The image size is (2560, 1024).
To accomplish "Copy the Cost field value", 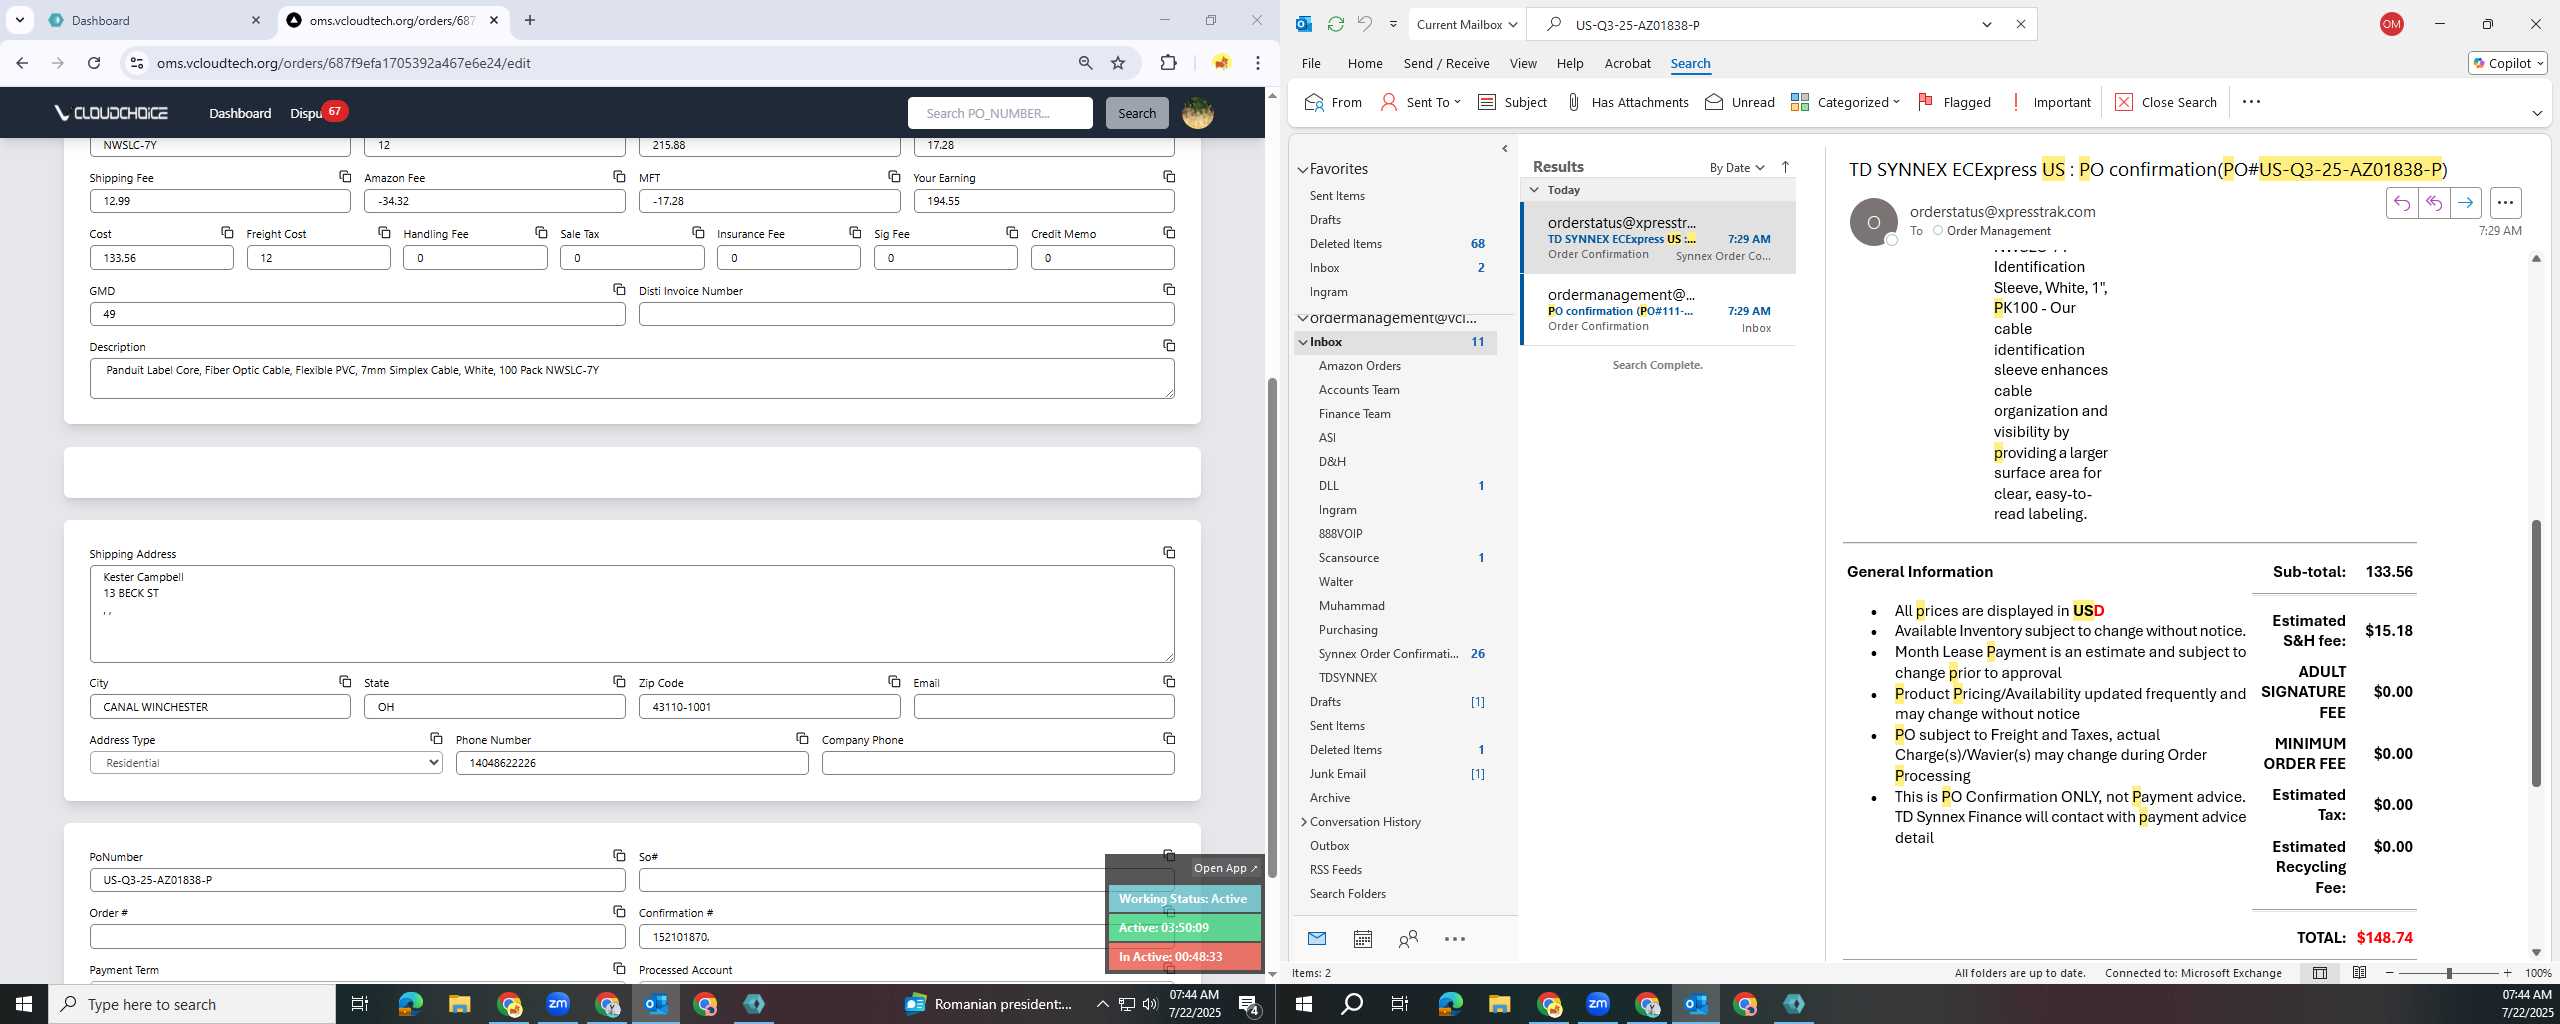I will (227, 232).
